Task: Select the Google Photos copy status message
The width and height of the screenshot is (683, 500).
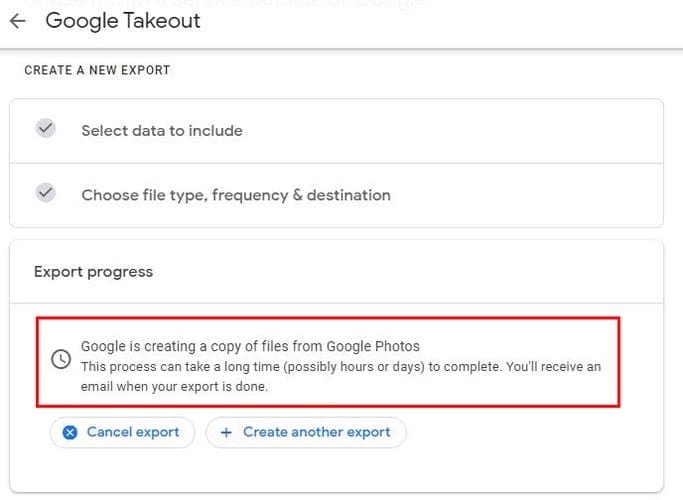Action: click(x=250, y=346)
